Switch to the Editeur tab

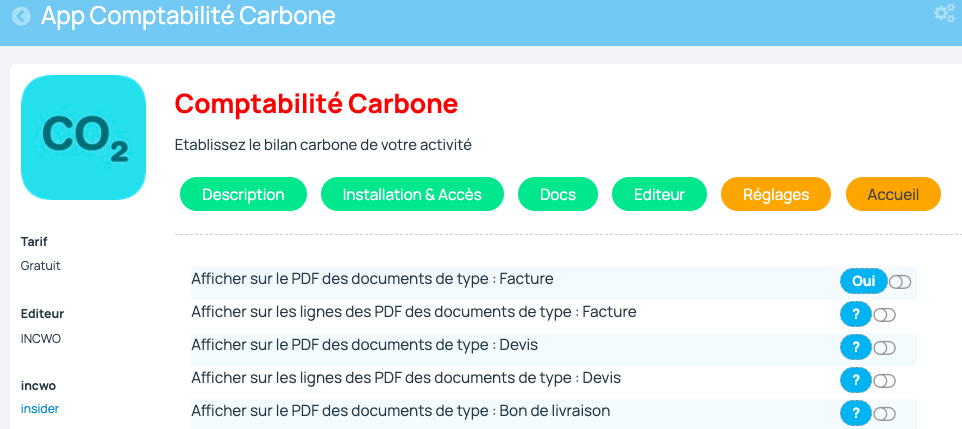coord(660,195)
